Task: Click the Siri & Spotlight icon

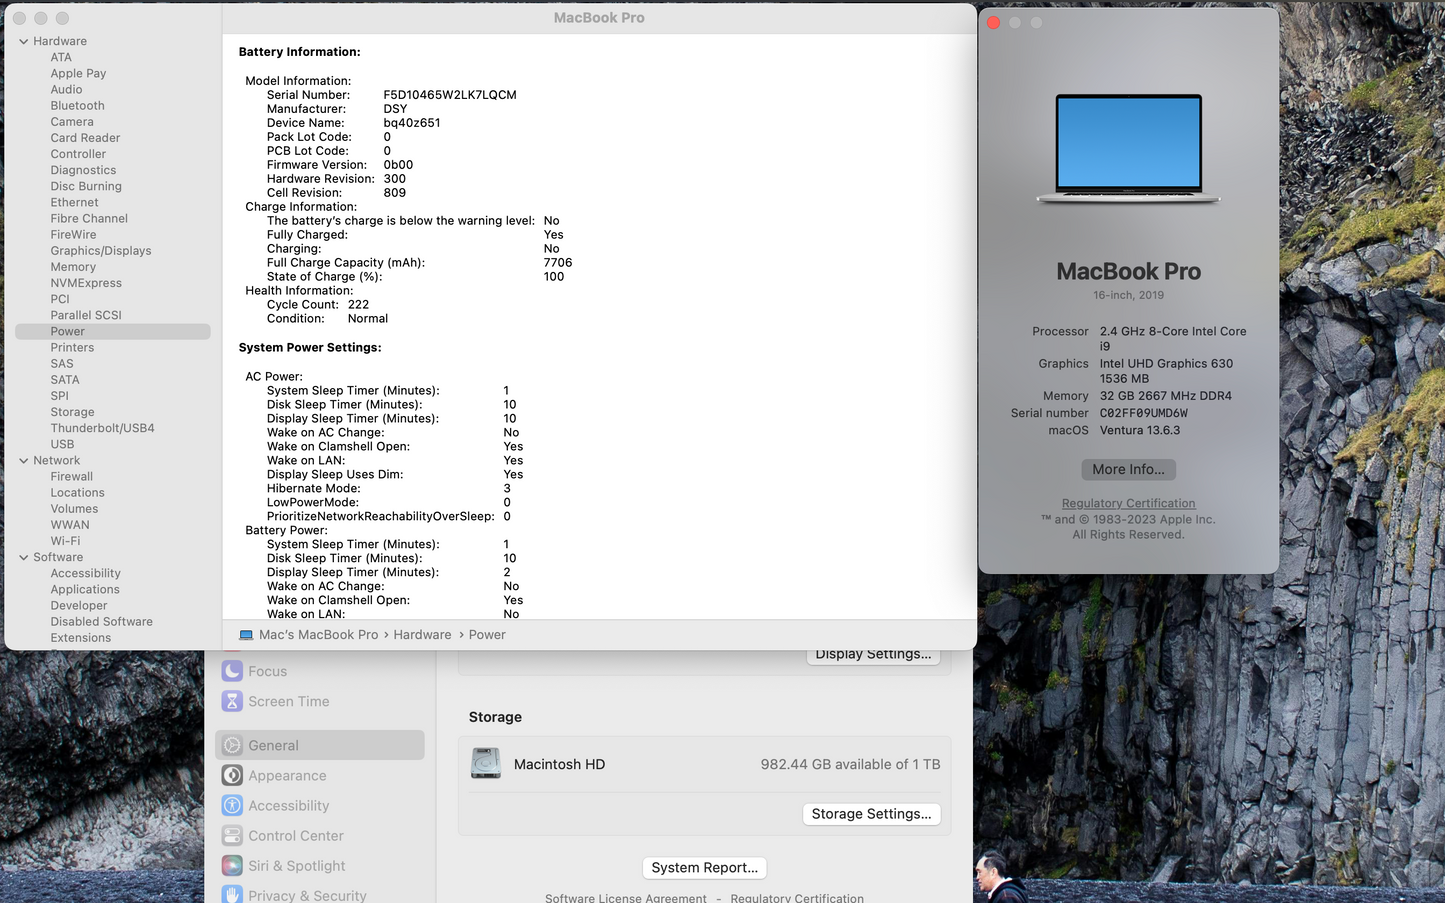Action: tap(232, 865)
